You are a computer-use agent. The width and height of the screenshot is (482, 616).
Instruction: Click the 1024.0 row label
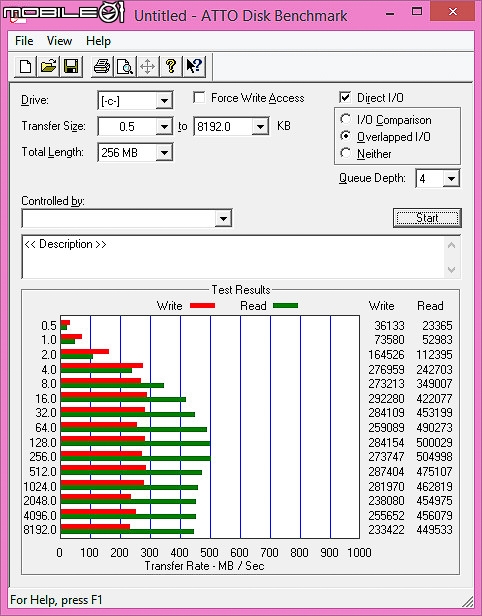[x=40, y=486]
